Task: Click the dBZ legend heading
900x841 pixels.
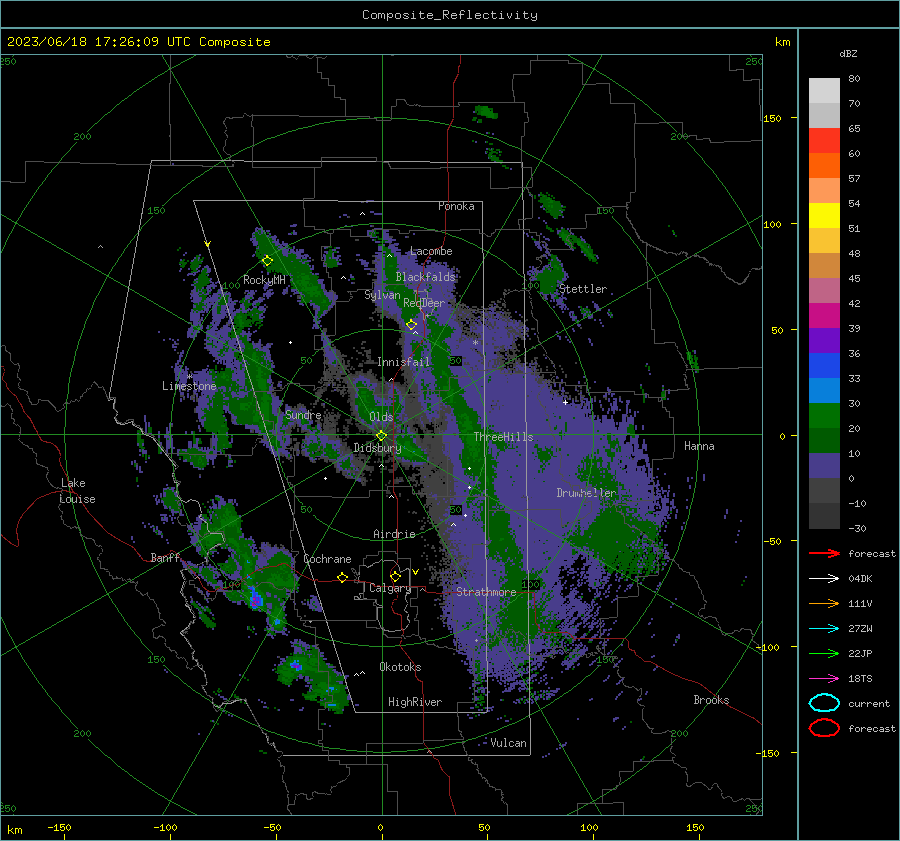Action: (x=848, y=54)
